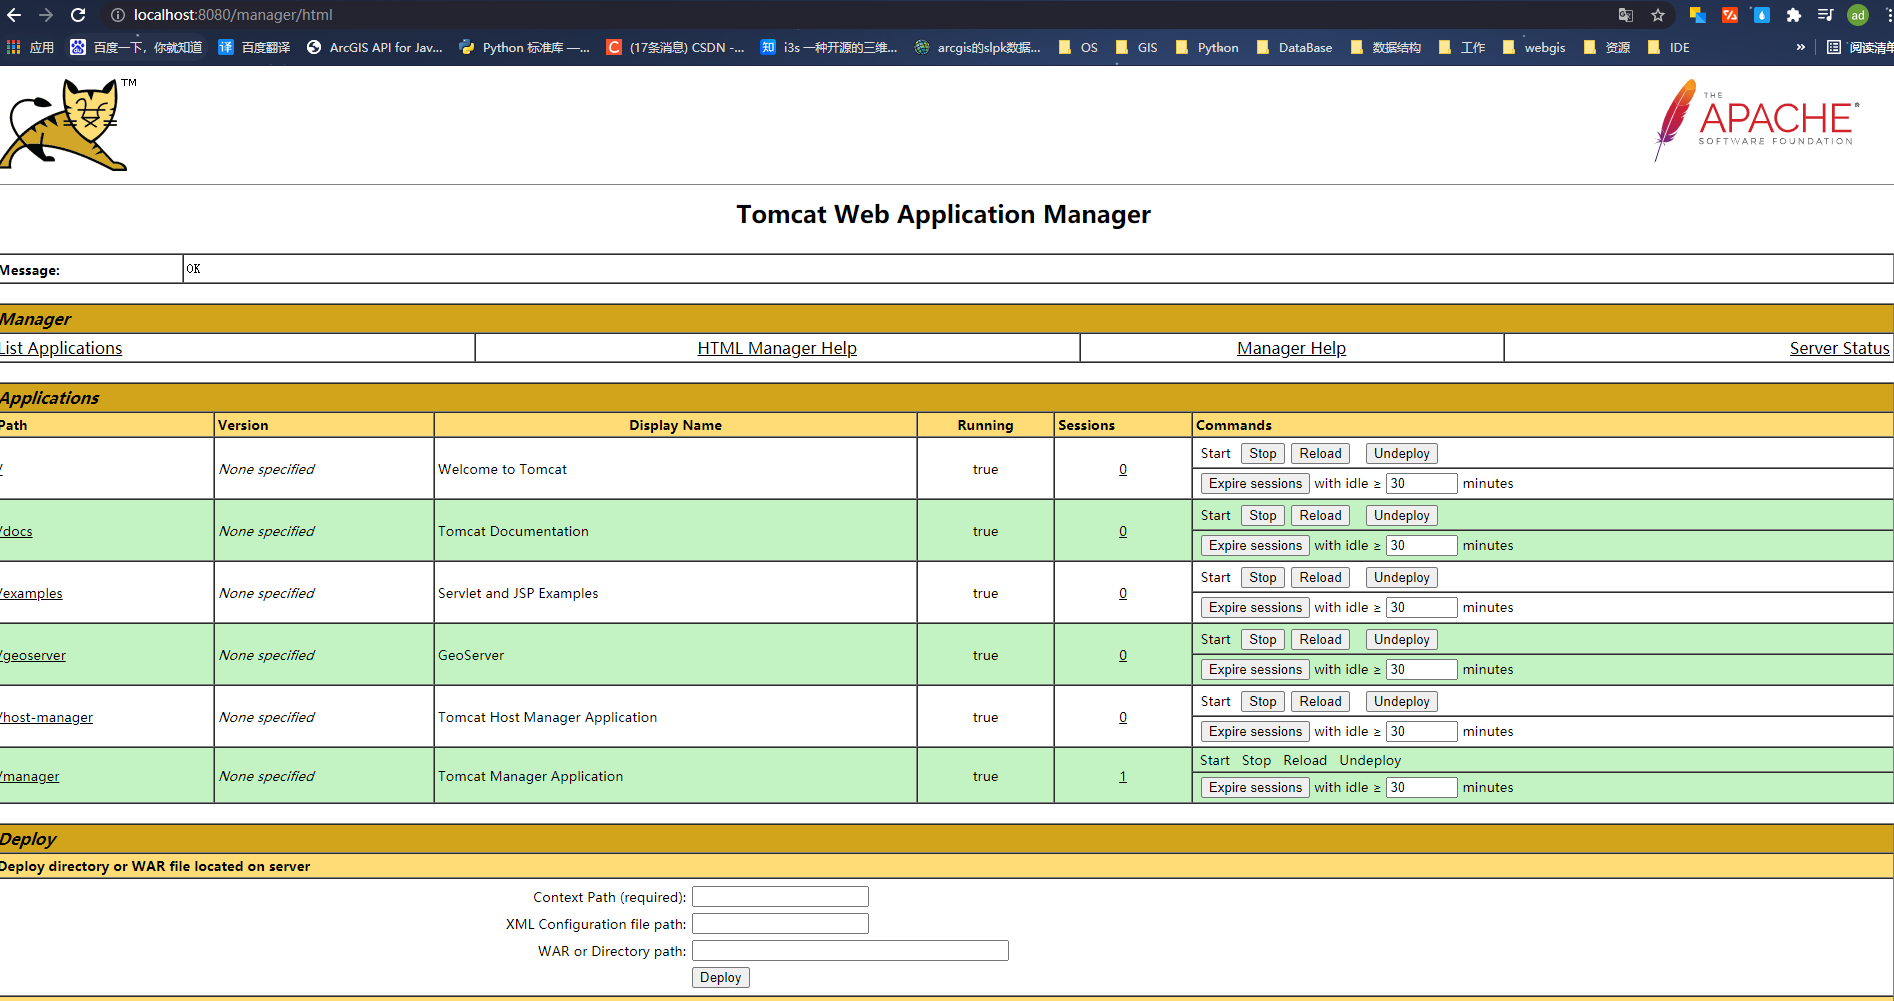Open the Python standard library bookmark
1894x1001 pixels.
[x=525, y=47]
